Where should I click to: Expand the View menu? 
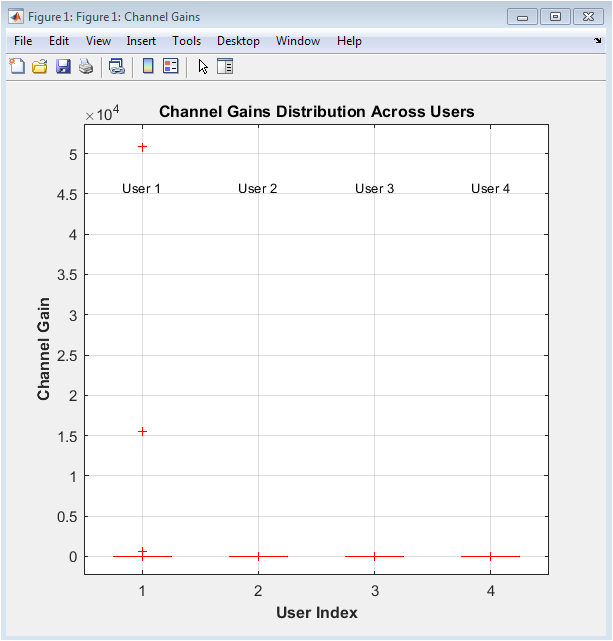(x=98, y=41)
